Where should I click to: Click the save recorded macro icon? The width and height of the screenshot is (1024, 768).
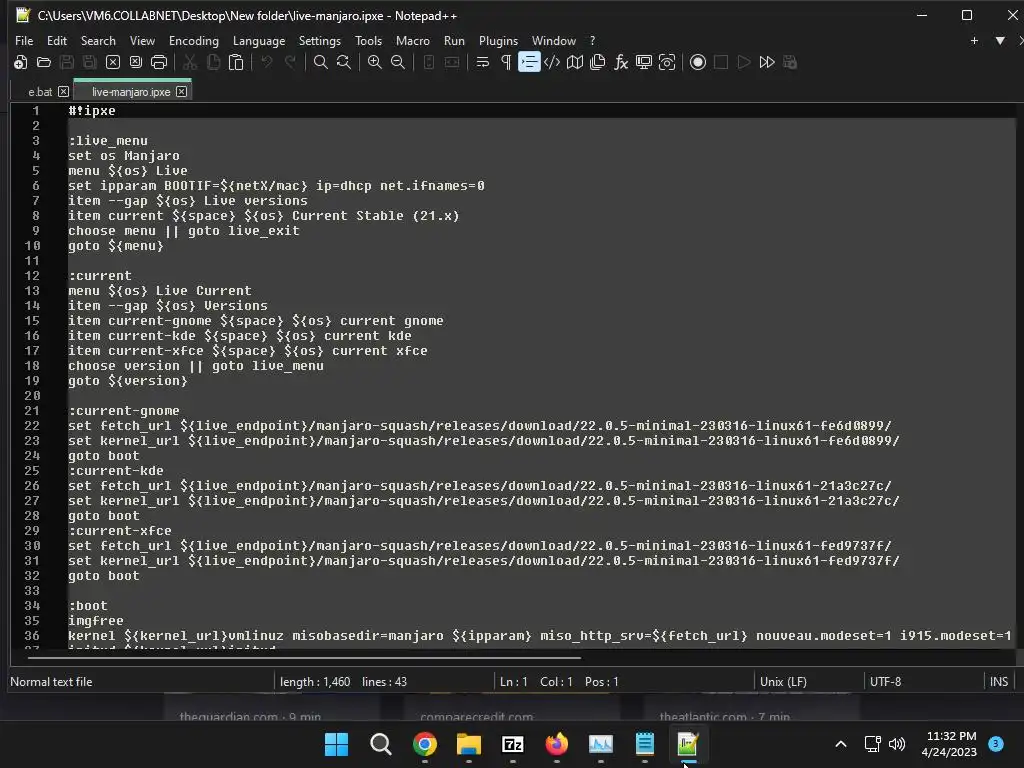point(790,62)
